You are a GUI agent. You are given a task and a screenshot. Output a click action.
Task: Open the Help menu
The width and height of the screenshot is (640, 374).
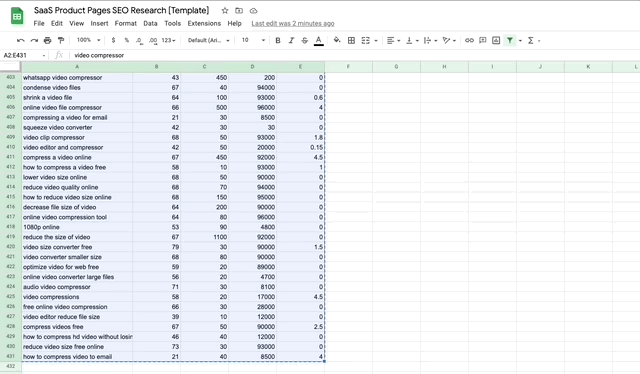(234, 23)
